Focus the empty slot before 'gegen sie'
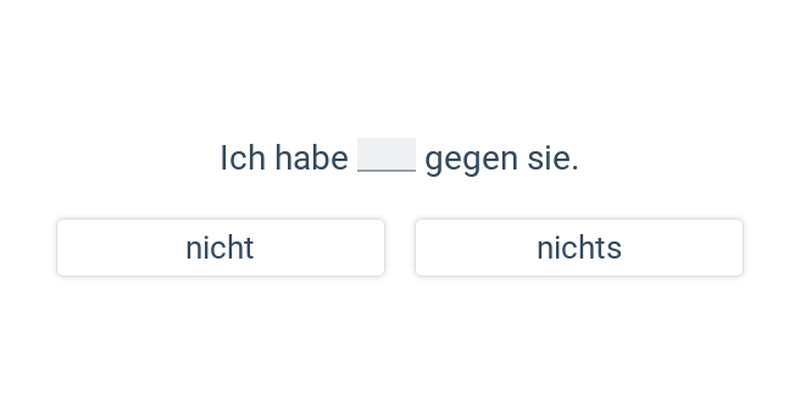 click(386, 155)
